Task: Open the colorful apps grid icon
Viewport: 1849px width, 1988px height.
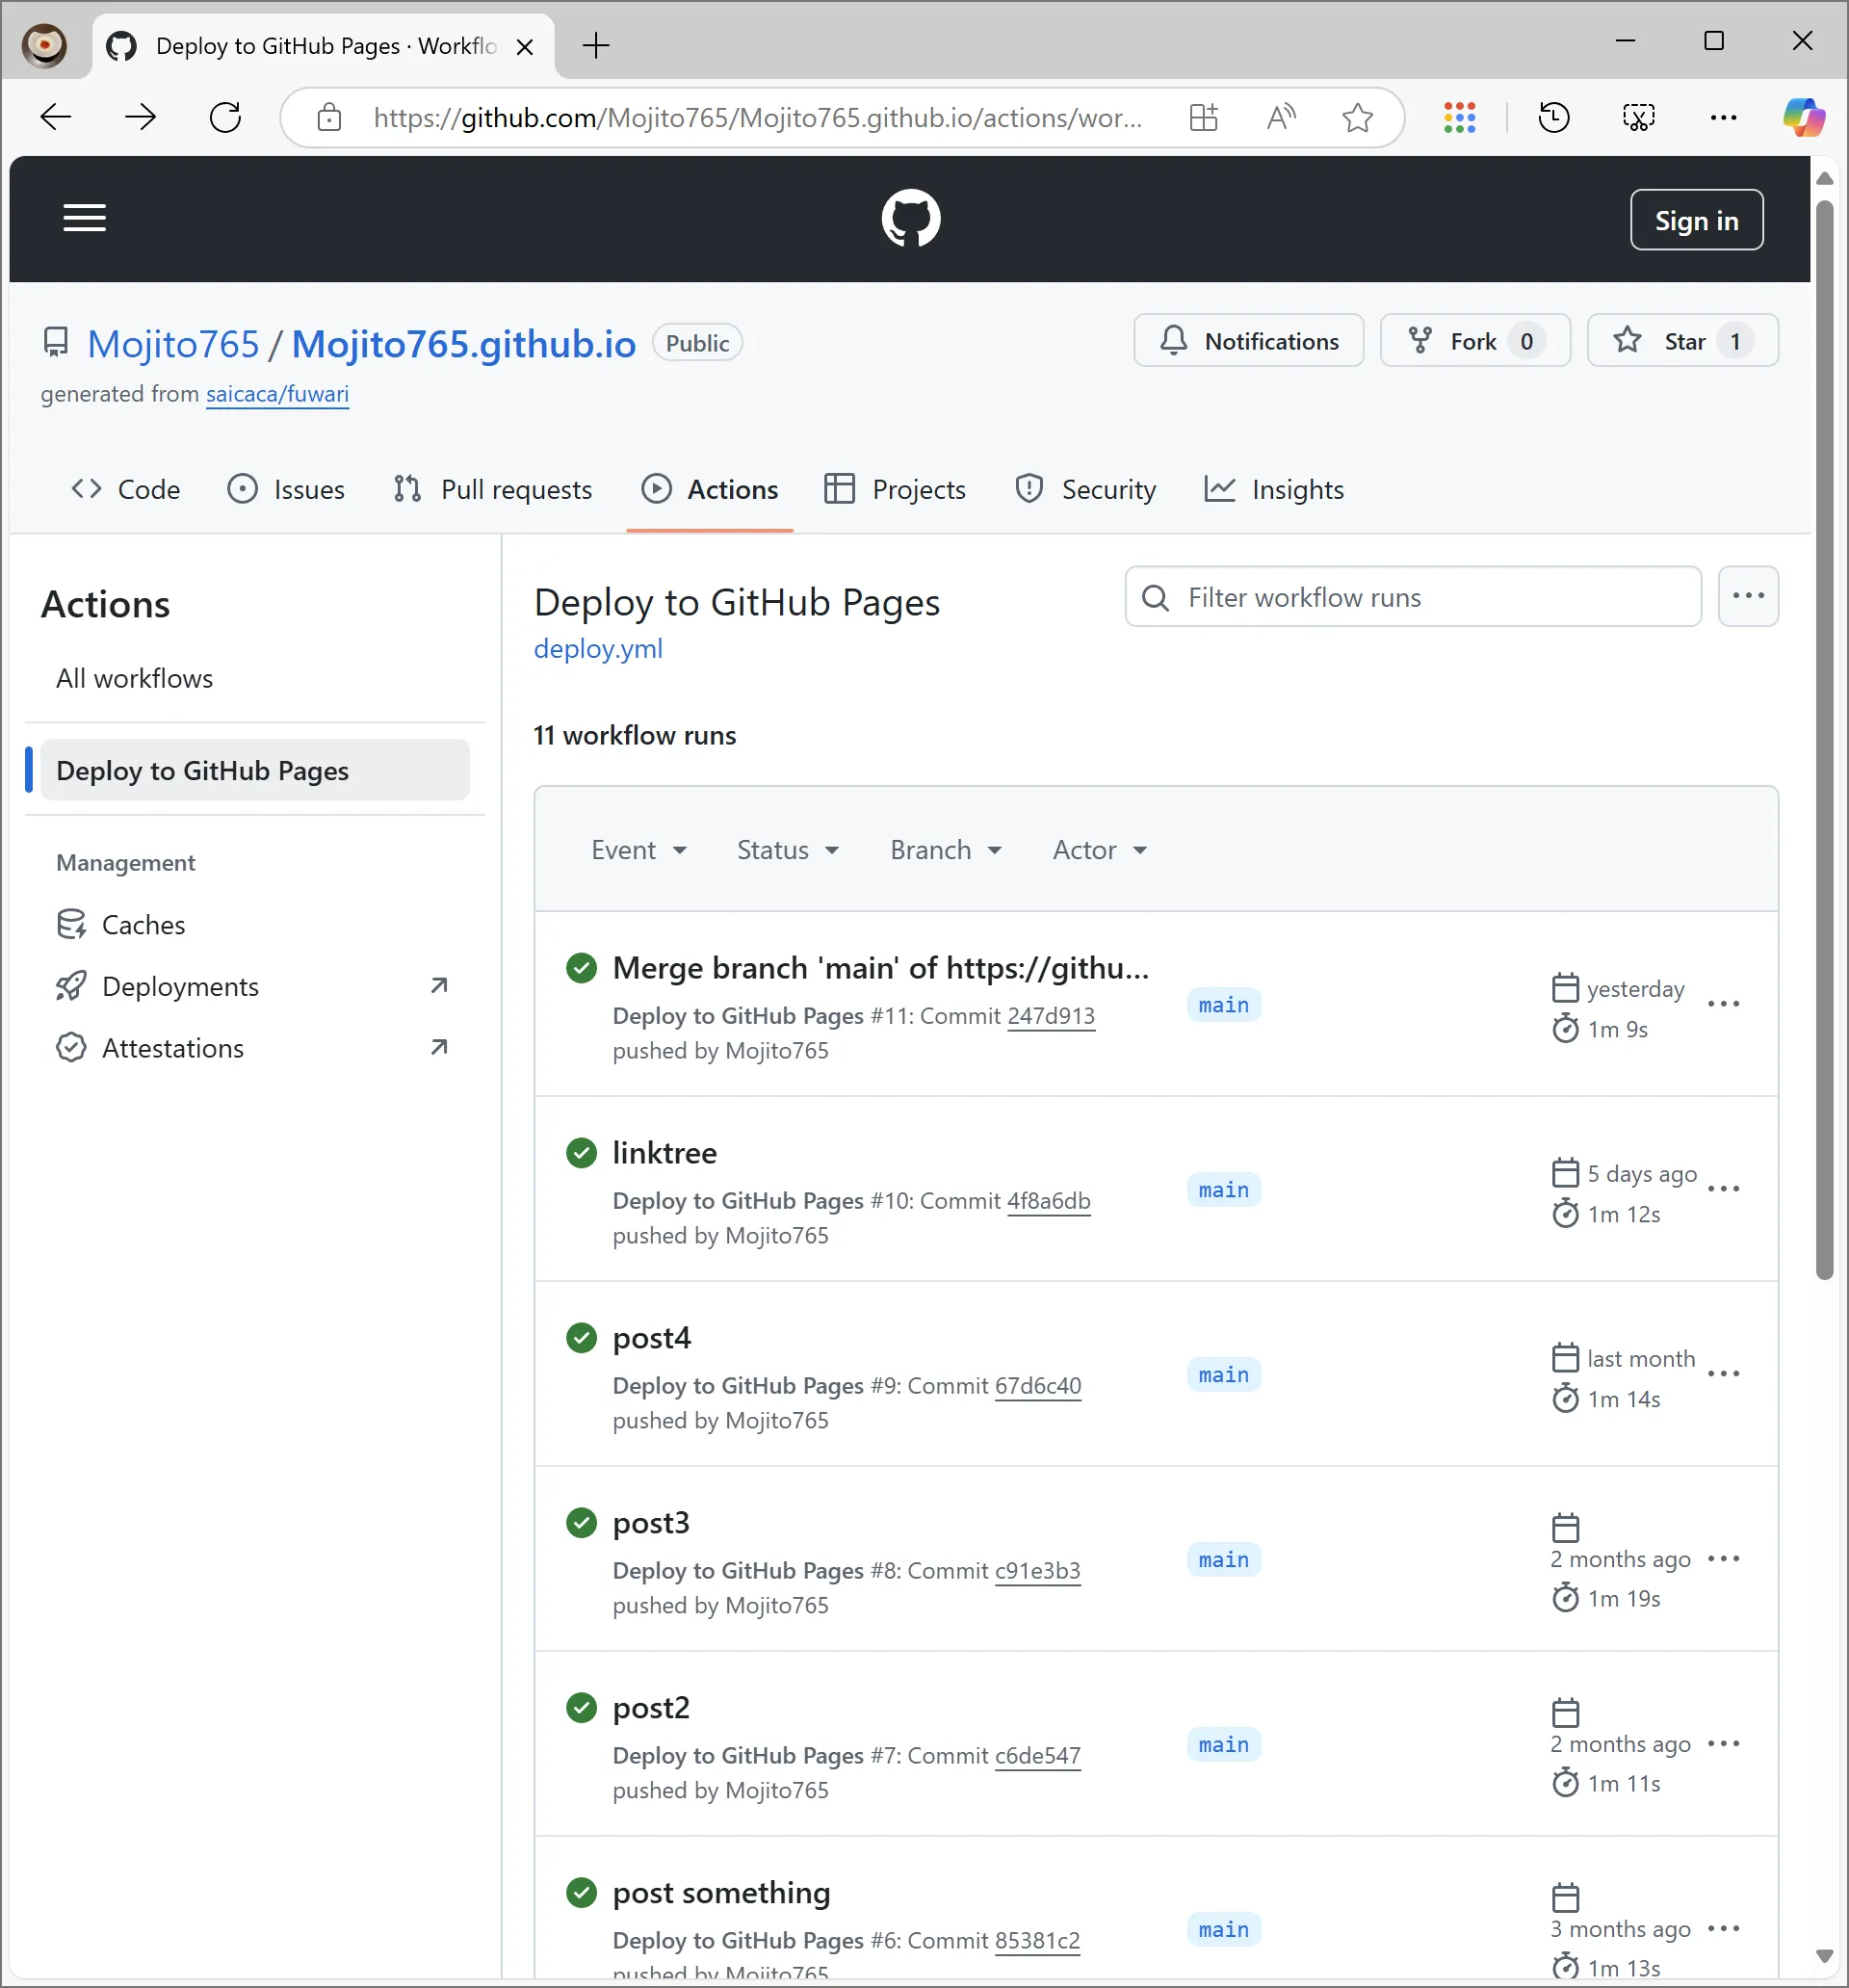Action: click(x=1459, y=118)
